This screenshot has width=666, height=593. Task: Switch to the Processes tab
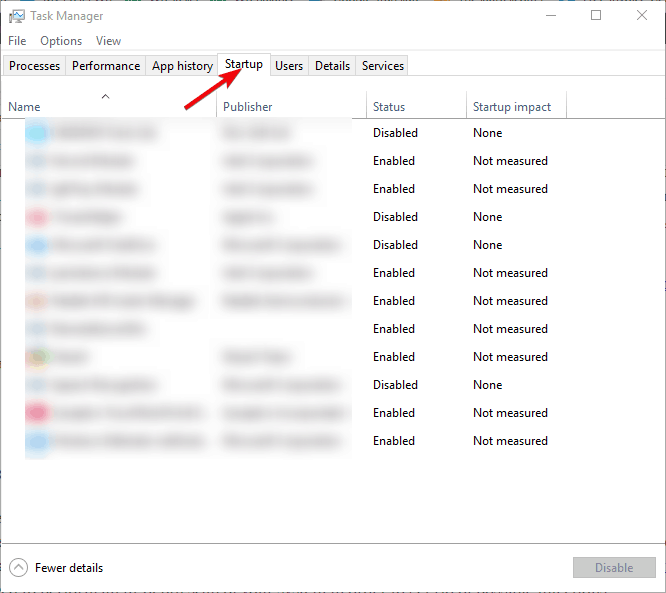tap(34, 66)
